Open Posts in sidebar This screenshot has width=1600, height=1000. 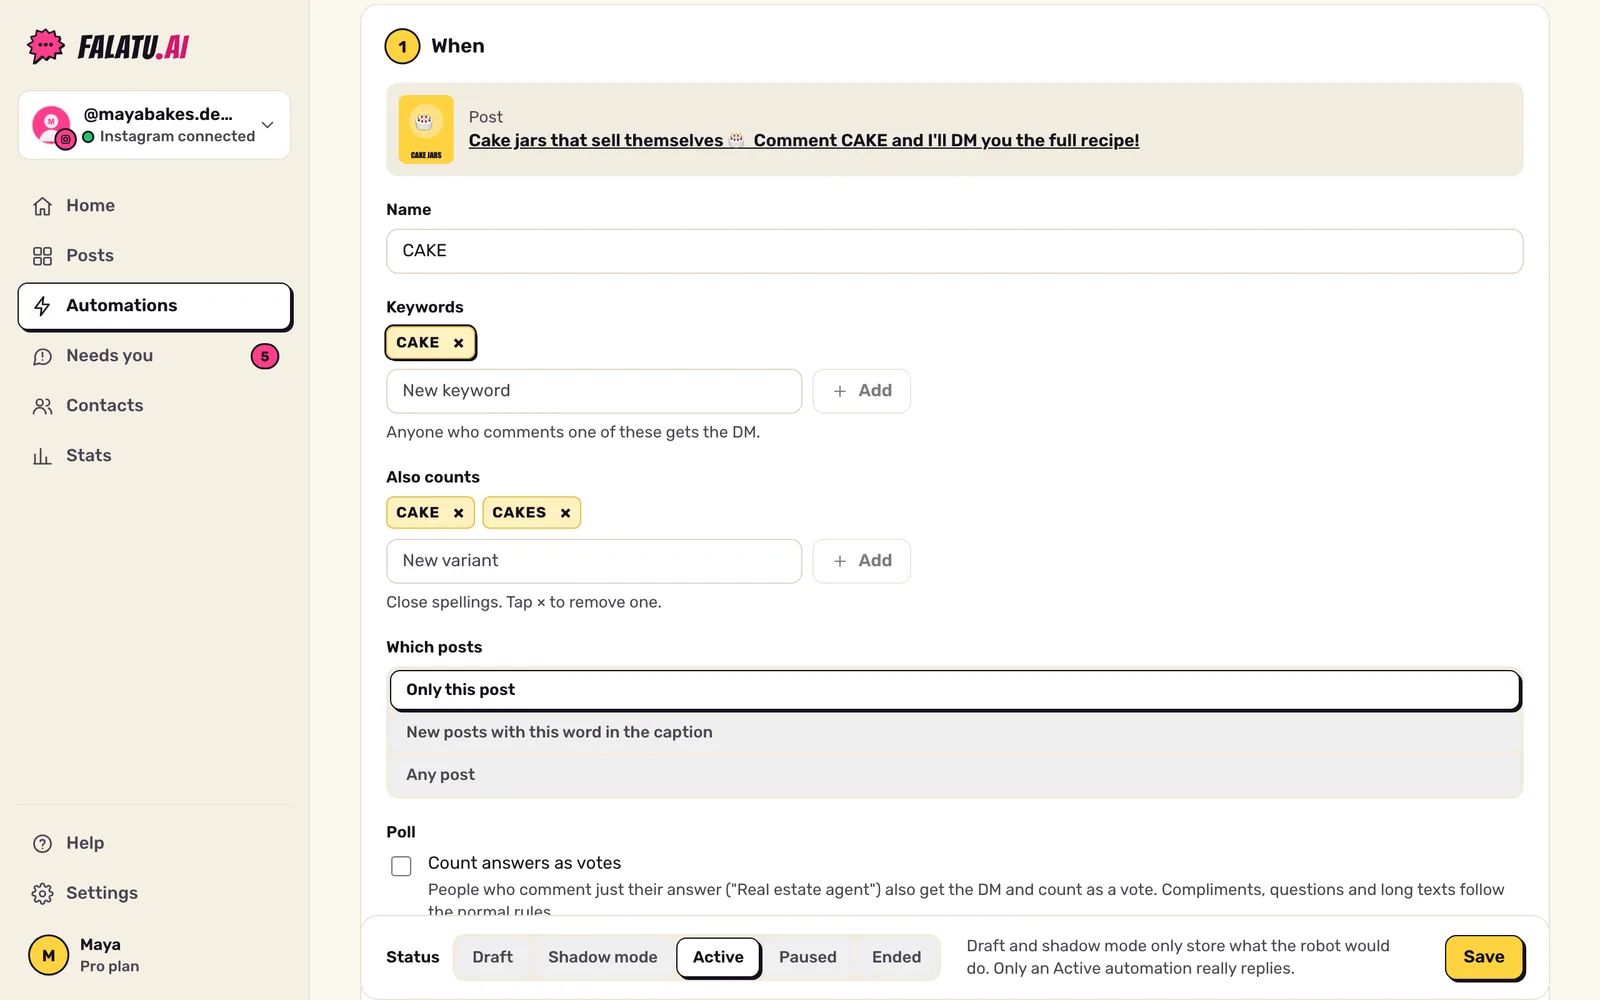(x=155, y=256)
